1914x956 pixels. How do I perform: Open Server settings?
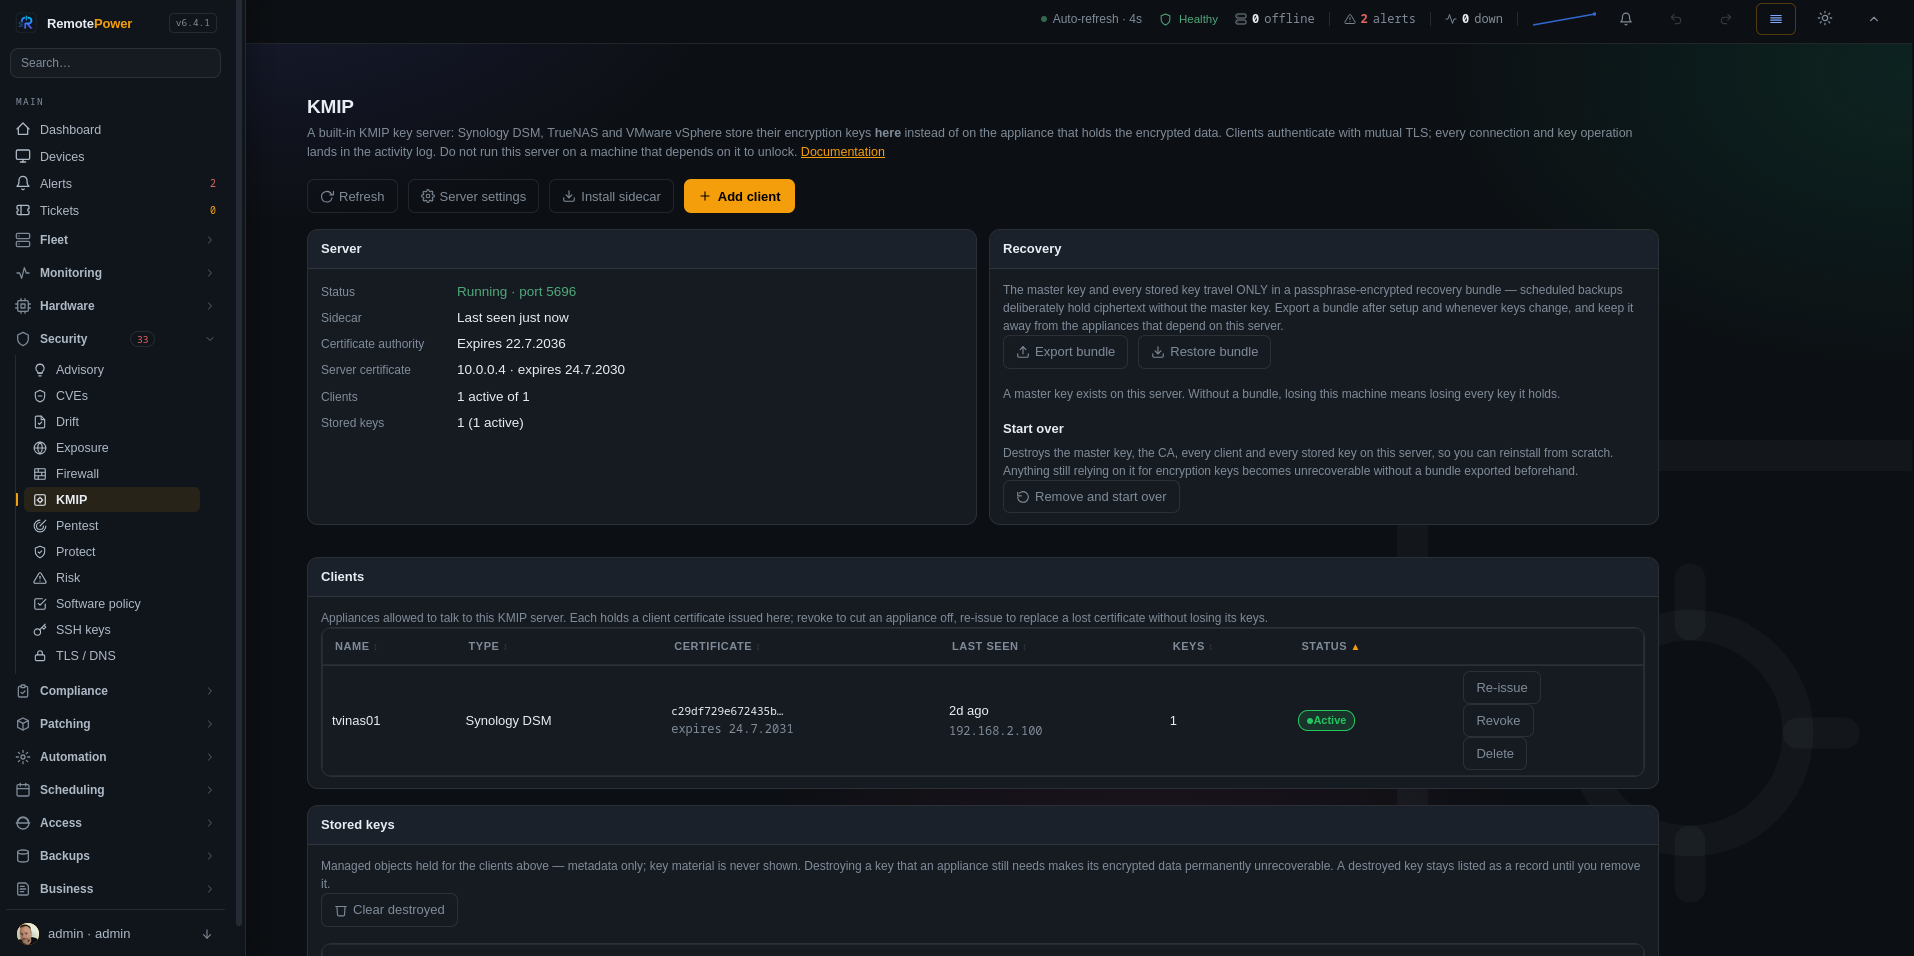click(x=473, y=196)
